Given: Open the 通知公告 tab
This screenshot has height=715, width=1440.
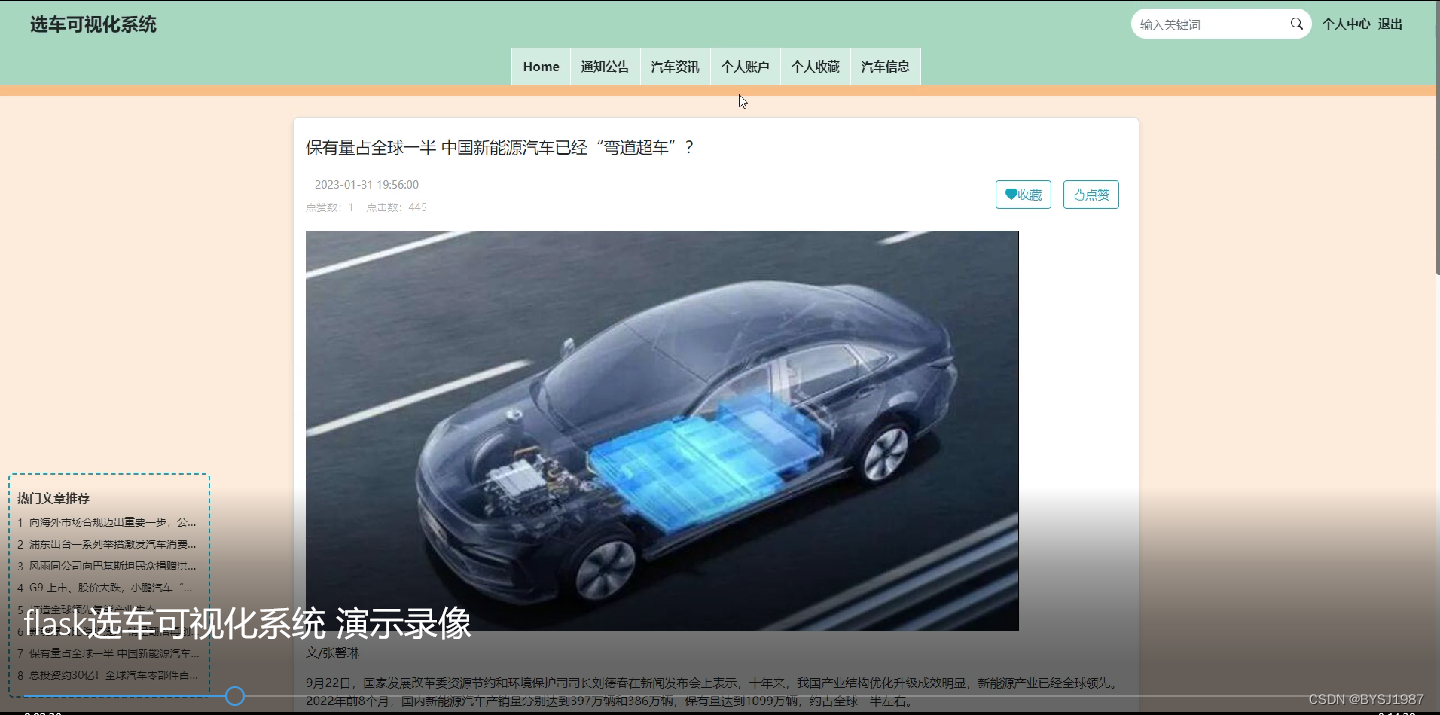Looking at the screenshot, I should coord(605,67).
